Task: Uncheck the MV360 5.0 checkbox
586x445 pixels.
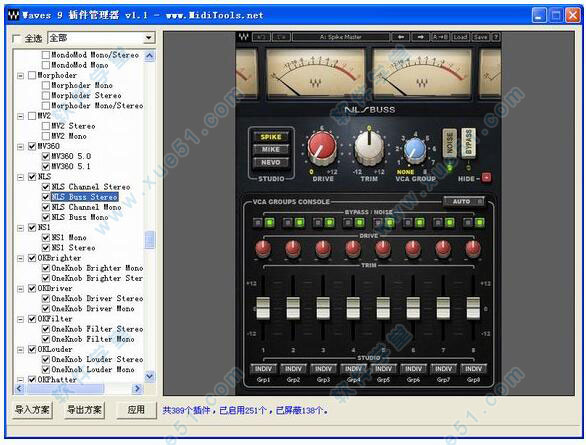Action: coord(46,156)
